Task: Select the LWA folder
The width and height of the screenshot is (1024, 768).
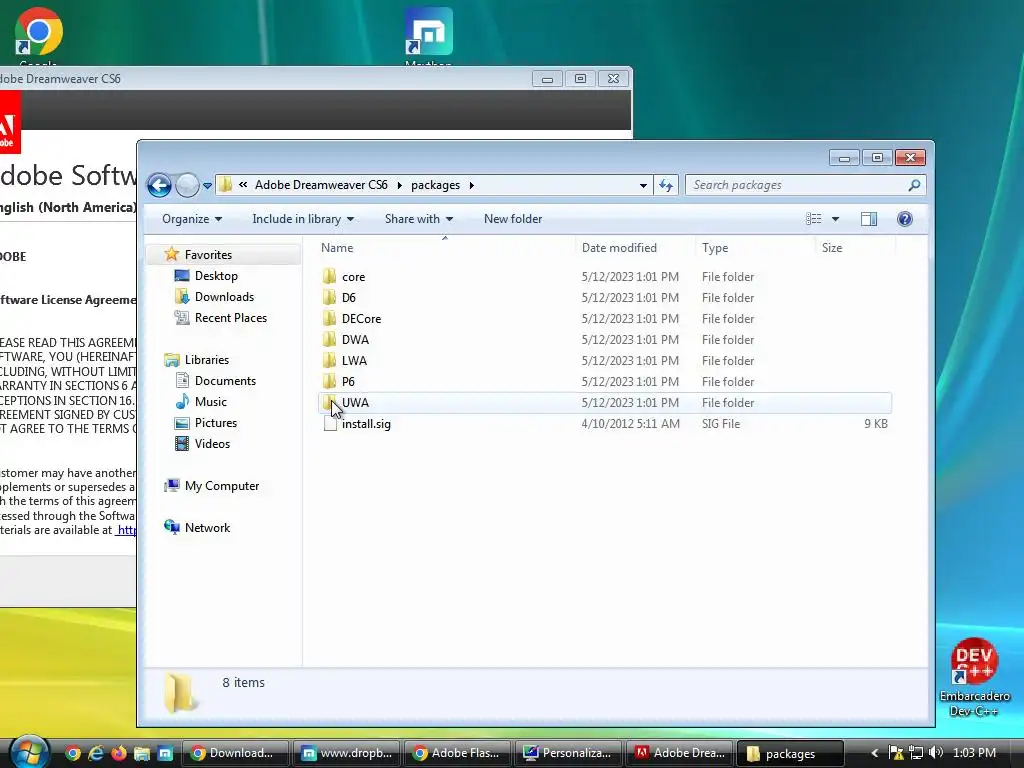Action: click(x=354, y=360)
